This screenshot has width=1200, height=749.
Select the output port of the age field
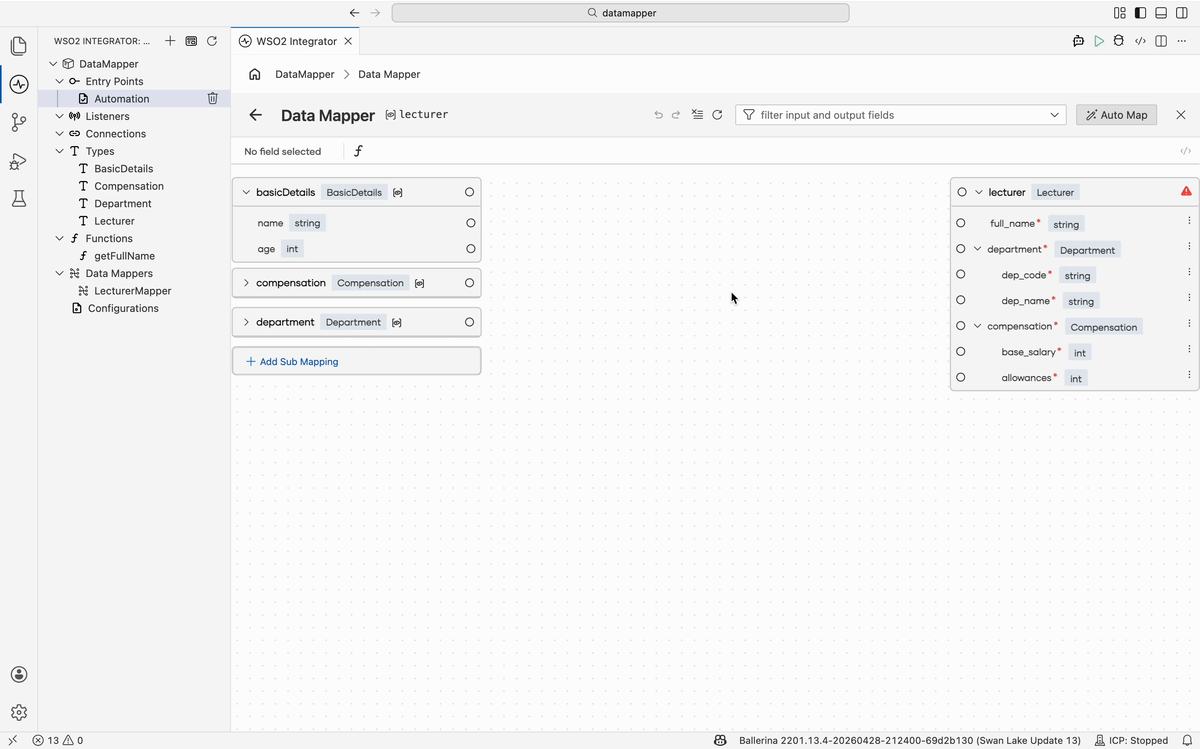[x=470, y=248]
